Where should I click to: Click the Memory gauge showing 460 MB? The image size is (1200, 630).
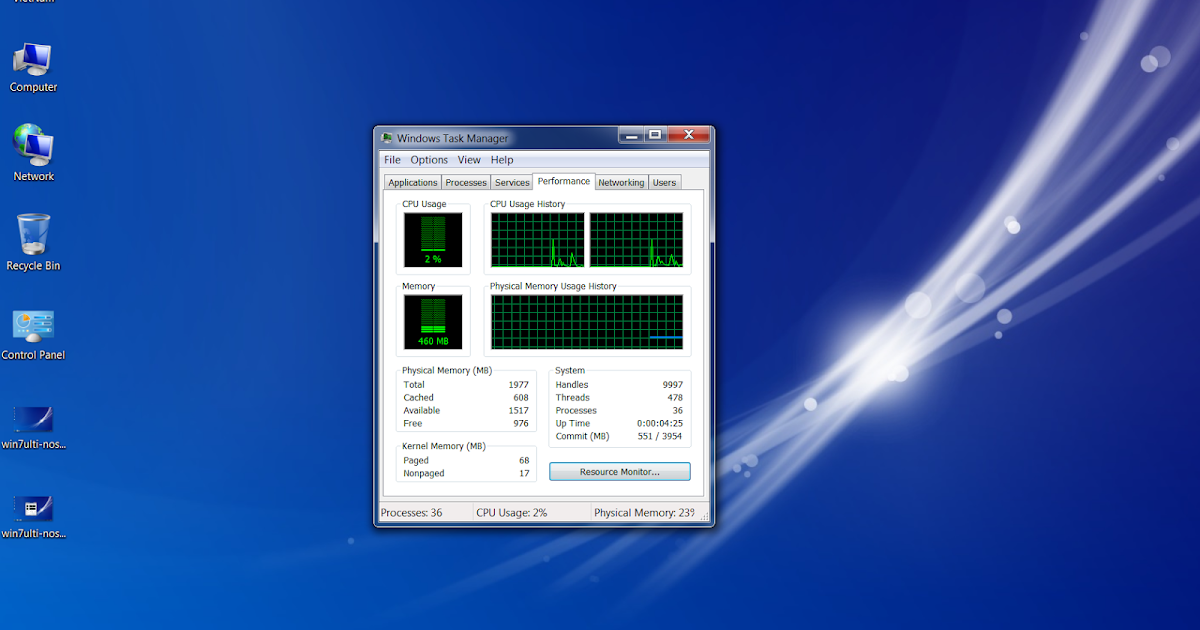[433, 322]
